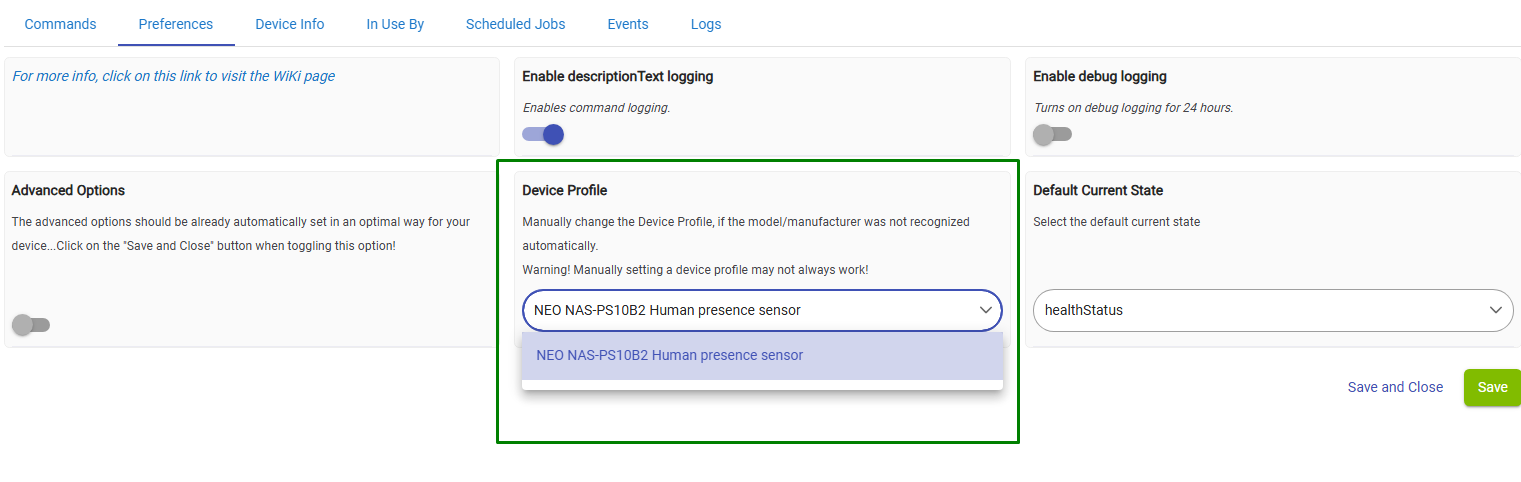Go to the In Use By tab
The image size is (1521, 482).
[395, 24]
